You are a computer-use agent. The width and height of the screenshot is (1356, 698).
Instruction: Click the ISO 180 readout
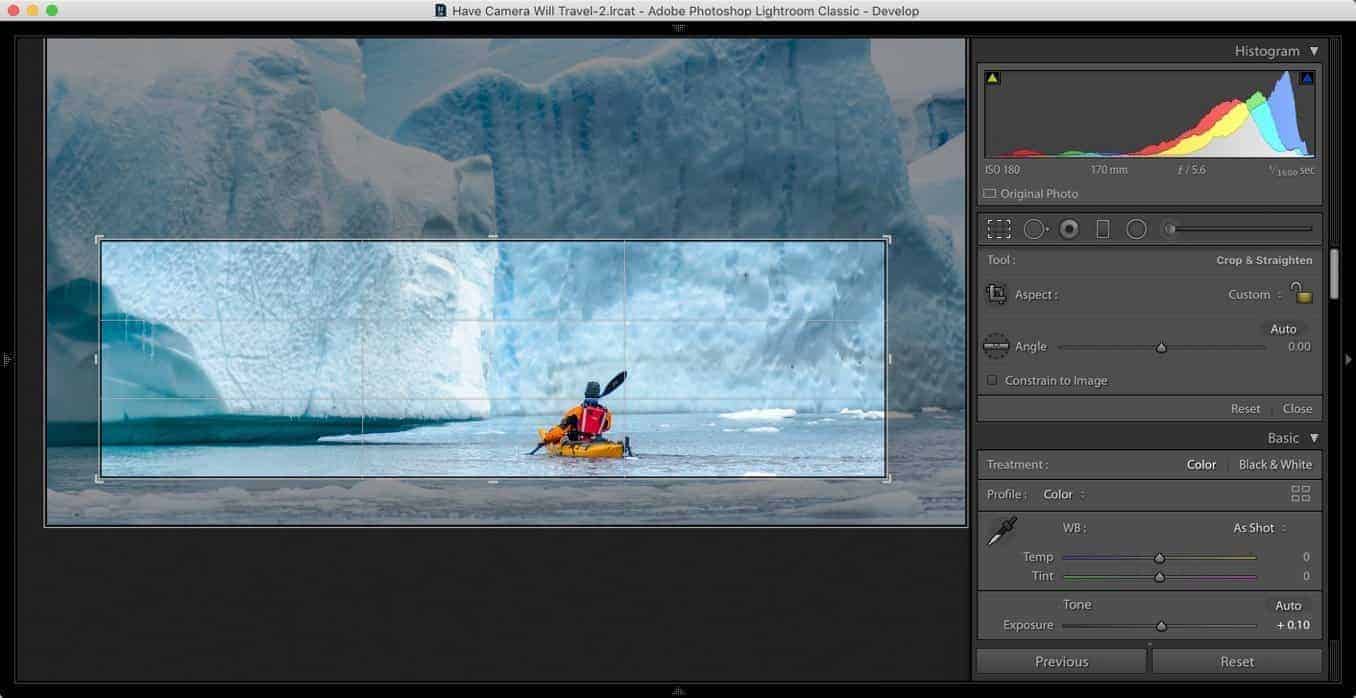point(1002,170)
